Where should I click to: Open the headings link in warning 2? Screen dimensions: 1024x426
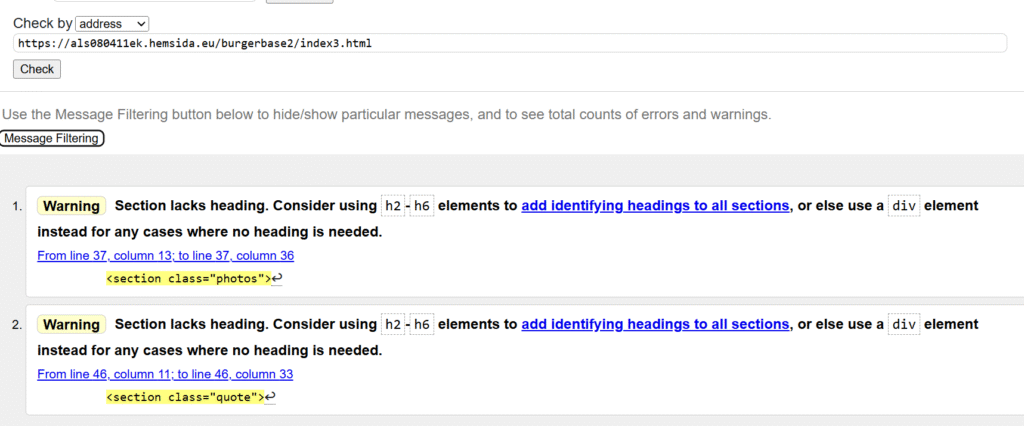(655, 324)
